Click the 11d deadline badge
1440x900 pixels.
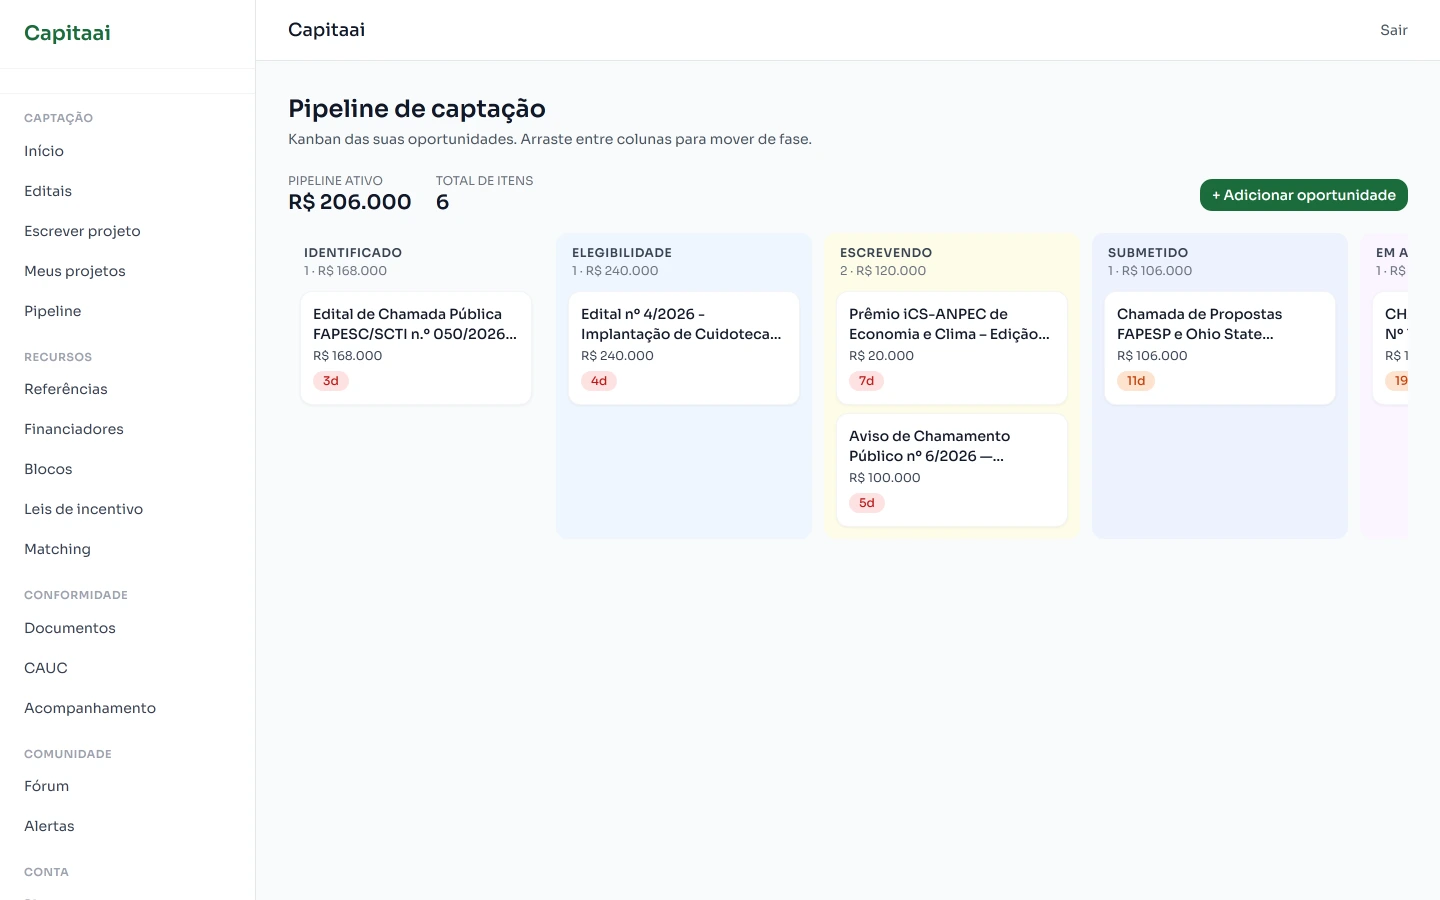pos(1136,381)
